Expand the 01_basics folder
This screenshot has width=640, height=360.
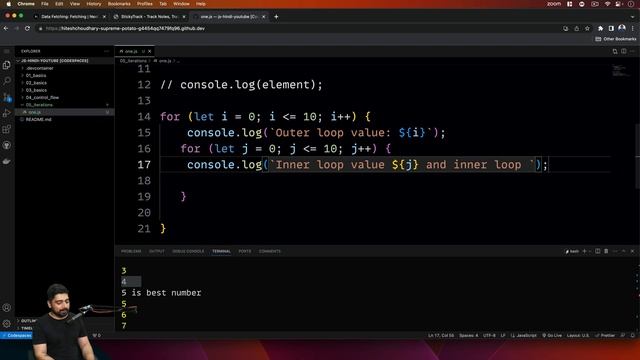(x=64, y=76)
